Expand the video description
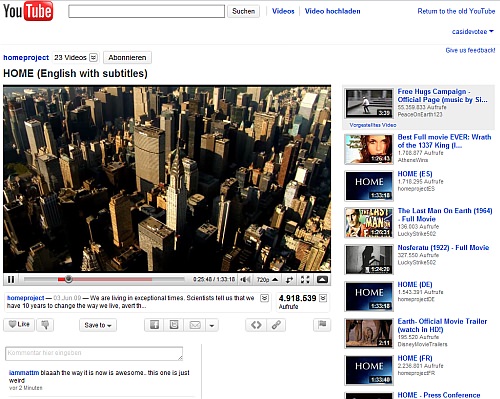Image resolution: width=500 pixels, height=399 pixels. coord(264,298)
